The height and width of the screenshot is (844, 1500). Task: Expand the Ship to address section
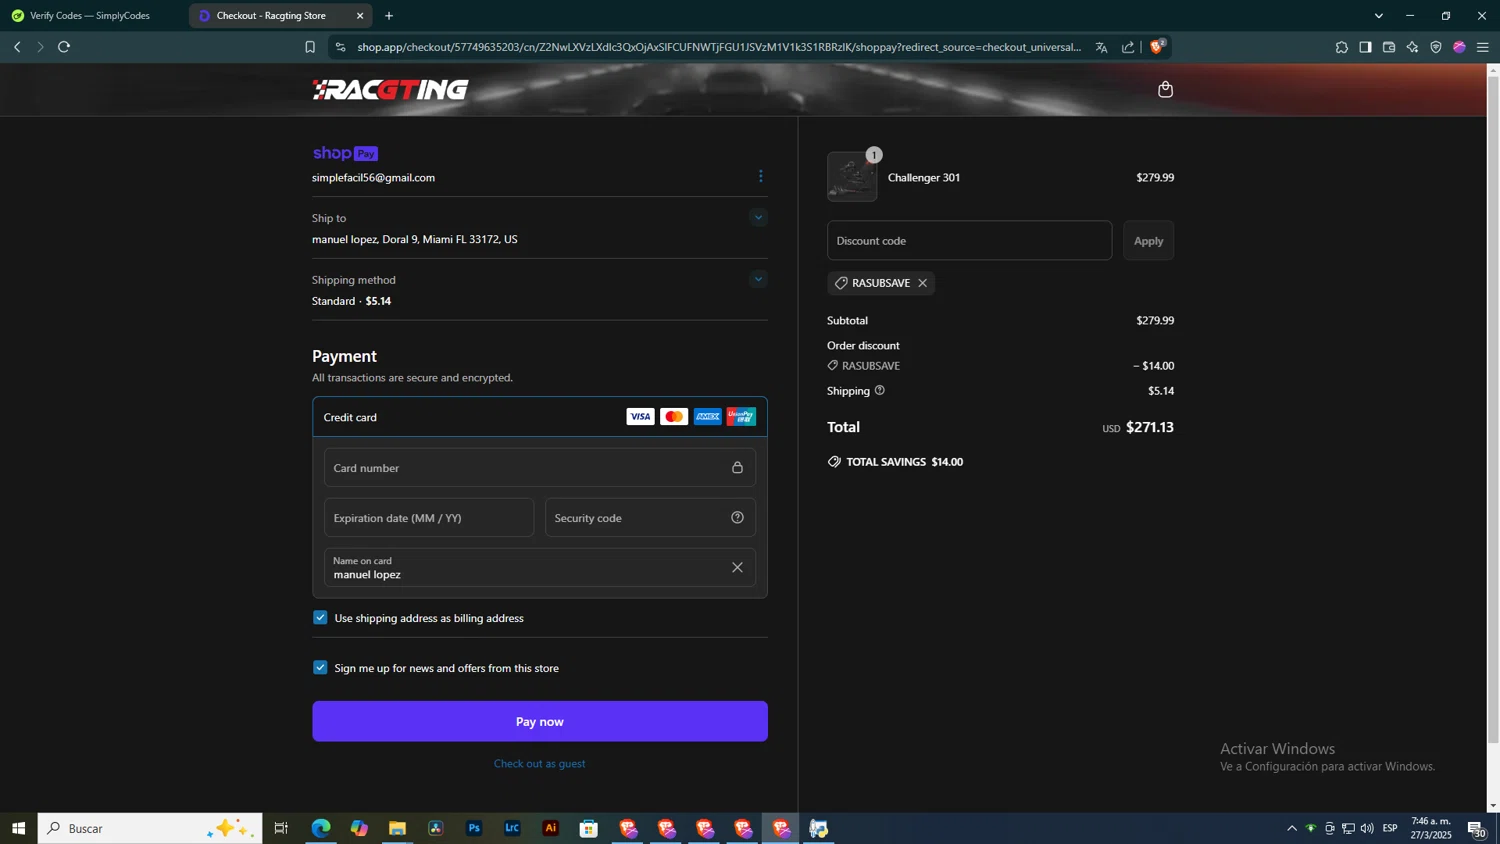click(x=758, y=217)
